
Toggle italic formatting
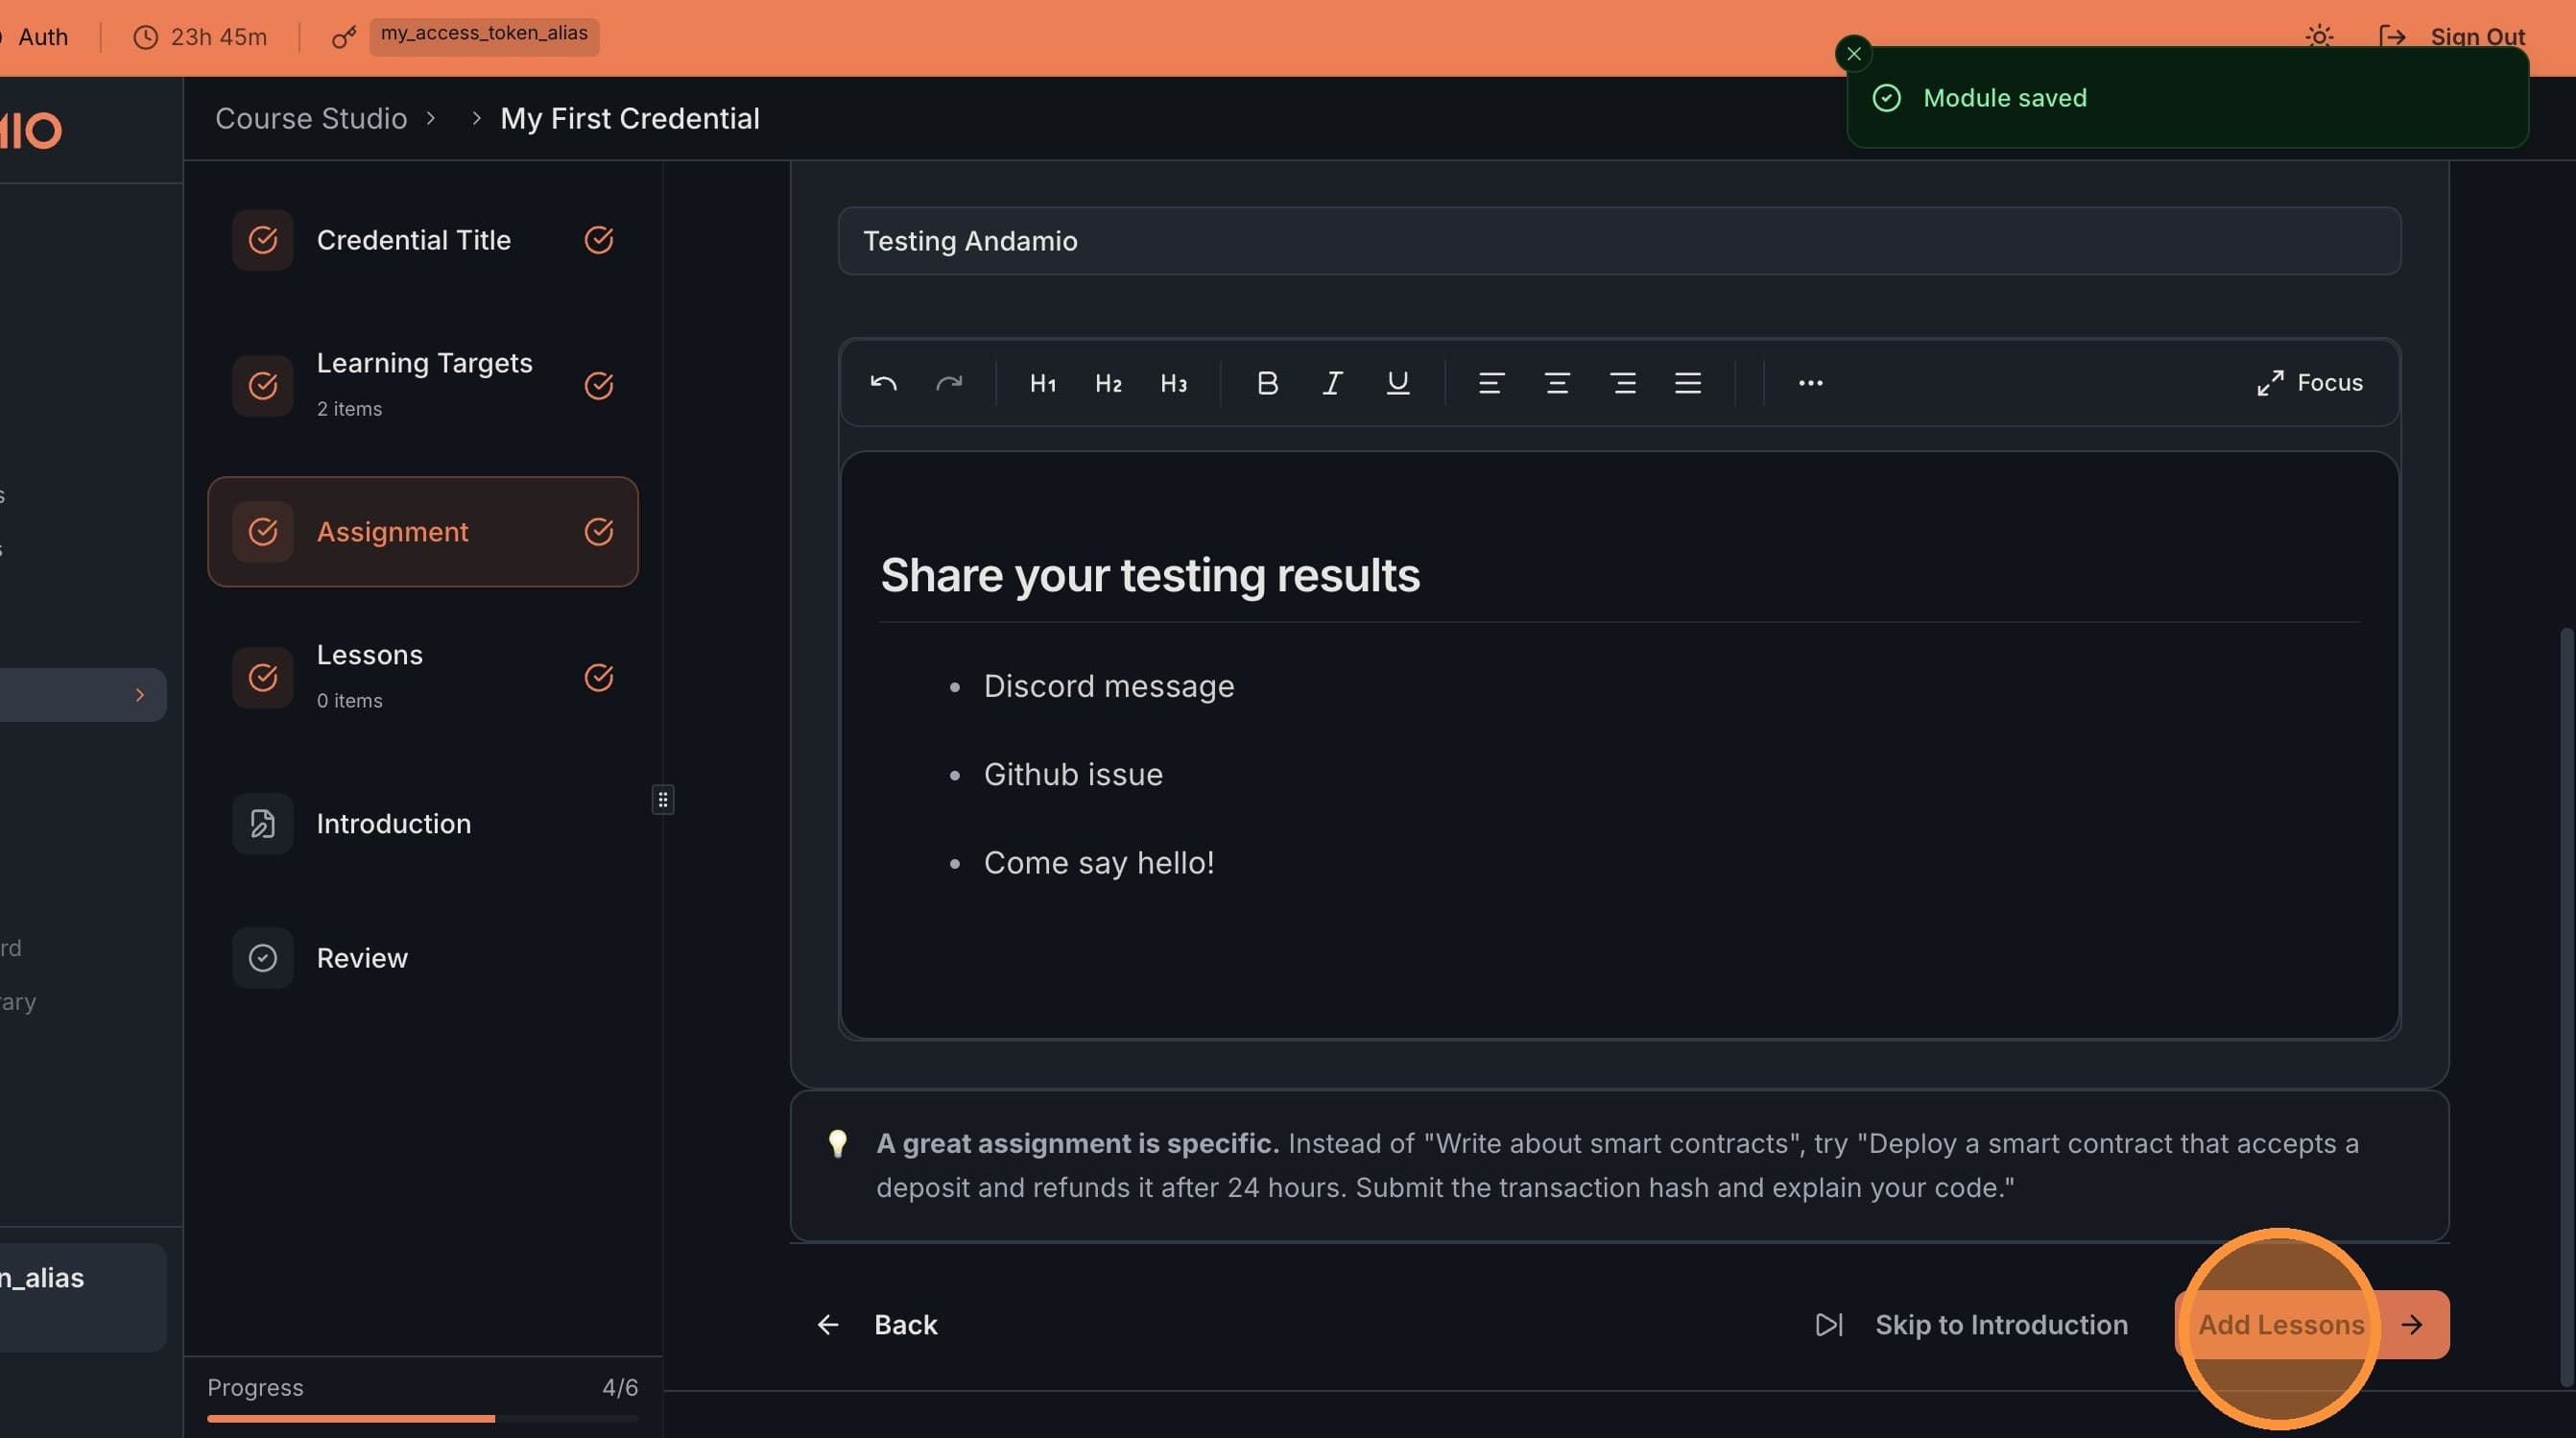1331,383
